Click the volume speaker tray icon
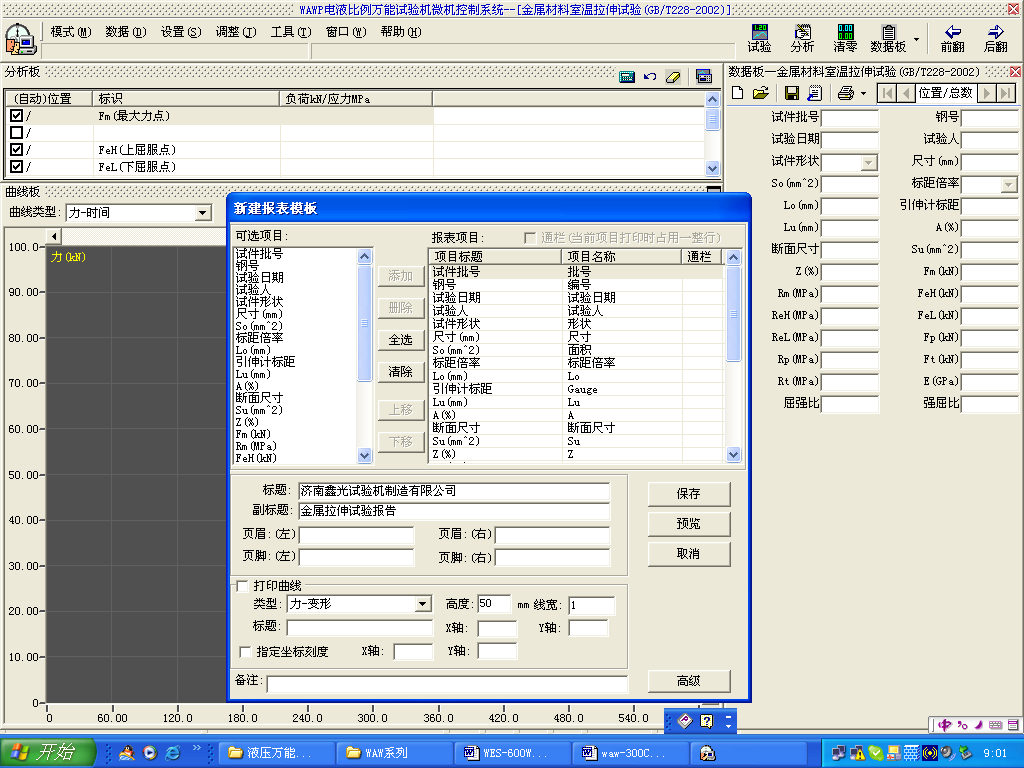The width and height of the screenshot is (1024, 768). (947, 753)
